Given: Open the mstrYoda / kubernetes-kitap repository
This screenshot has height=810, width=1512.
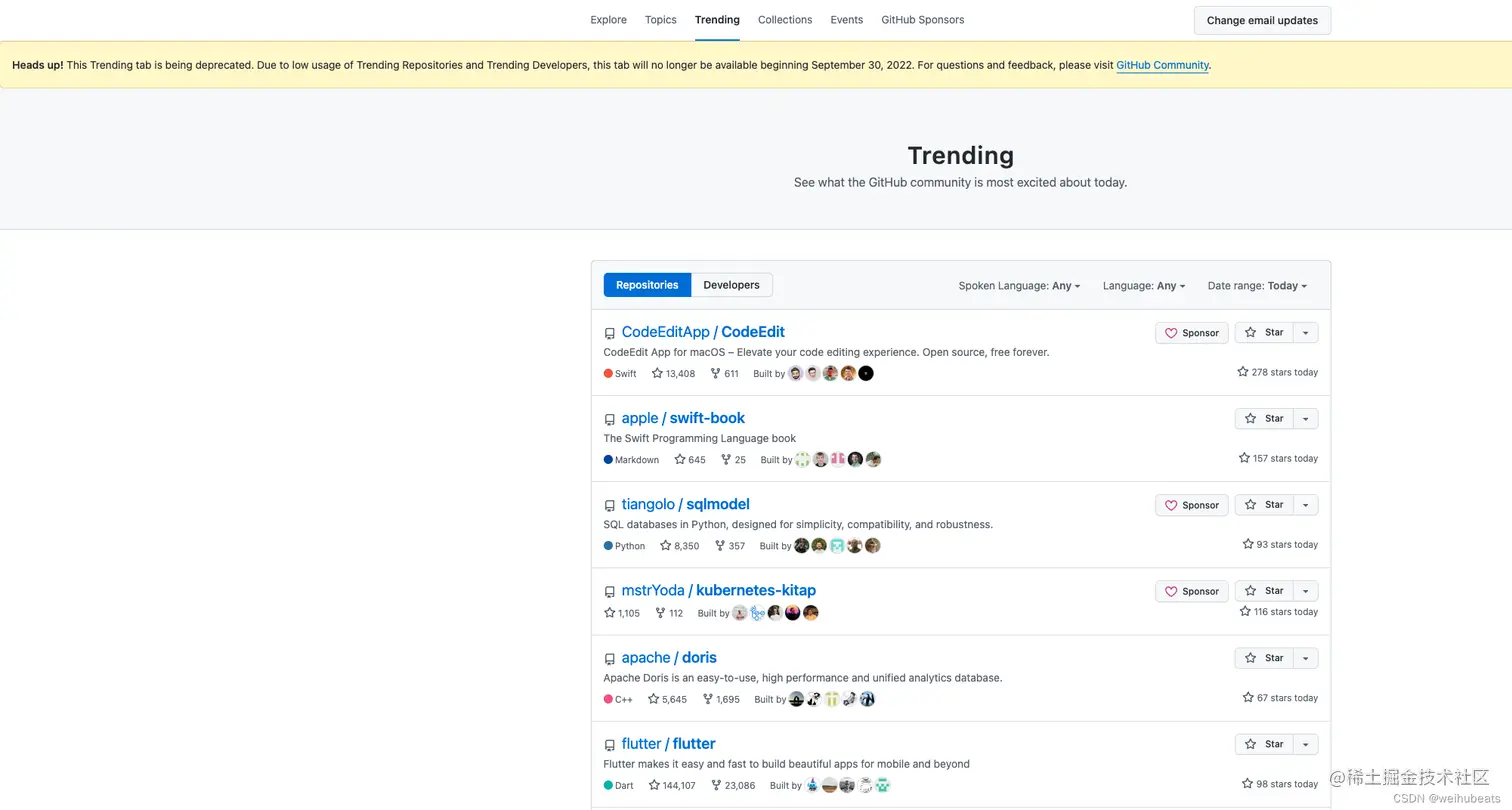Looking at the screenshot, I should pos(718,590).
